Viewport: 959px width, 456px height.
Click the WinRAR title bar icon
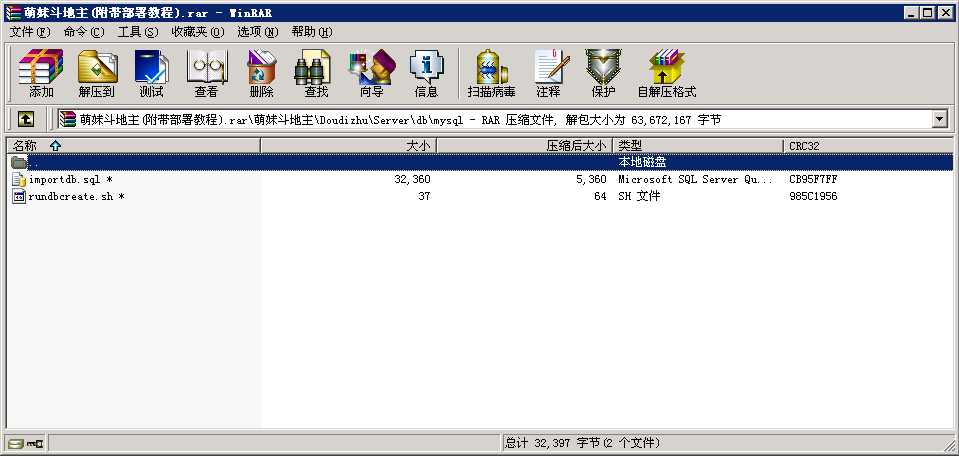pos(13,12)
